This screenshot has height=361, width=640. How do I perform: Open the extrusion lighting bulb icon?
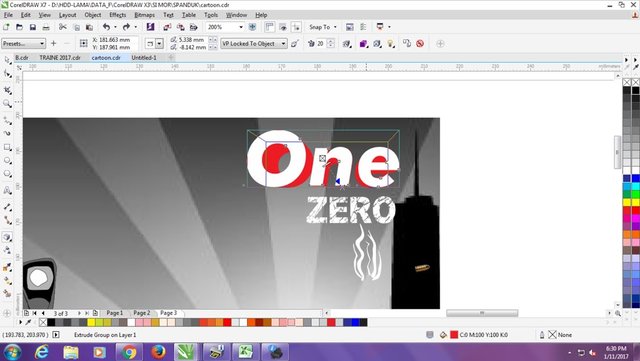391,44
